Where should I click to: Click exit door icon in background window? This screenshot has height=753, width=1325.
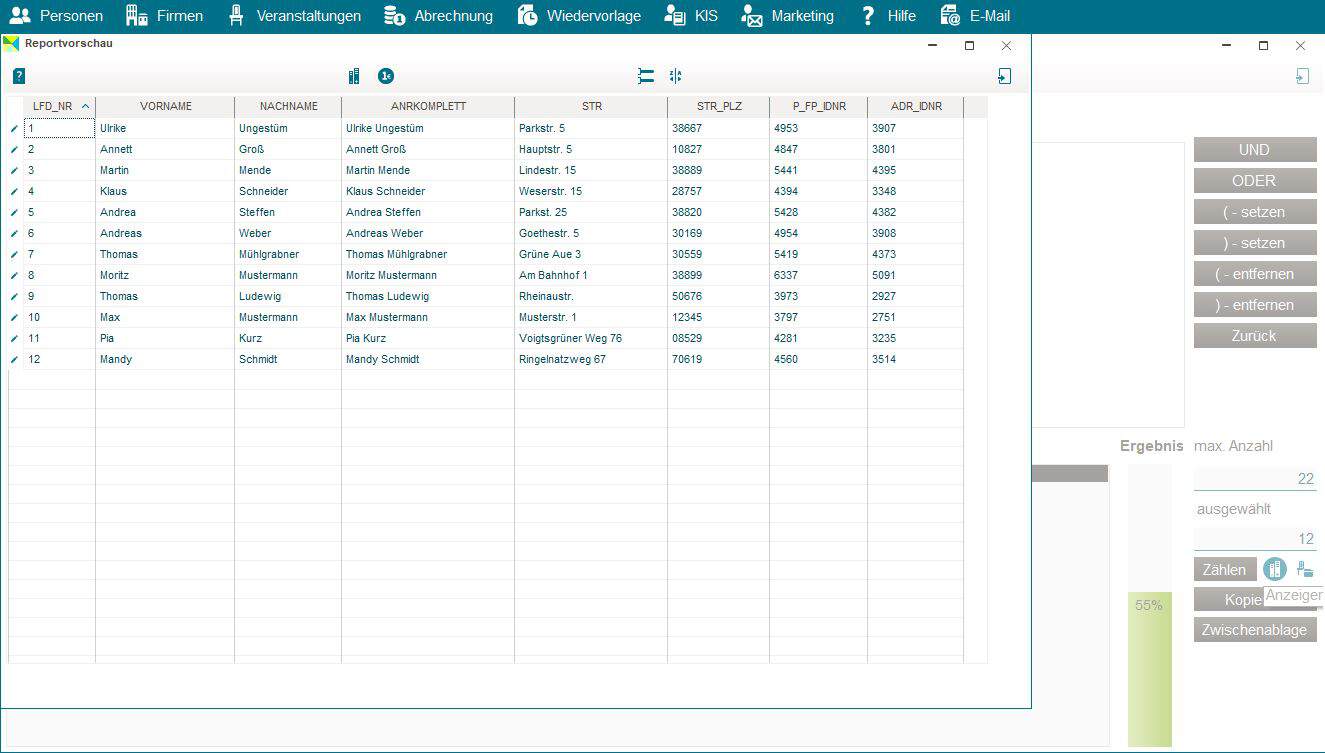click(x=1302, y=76)
